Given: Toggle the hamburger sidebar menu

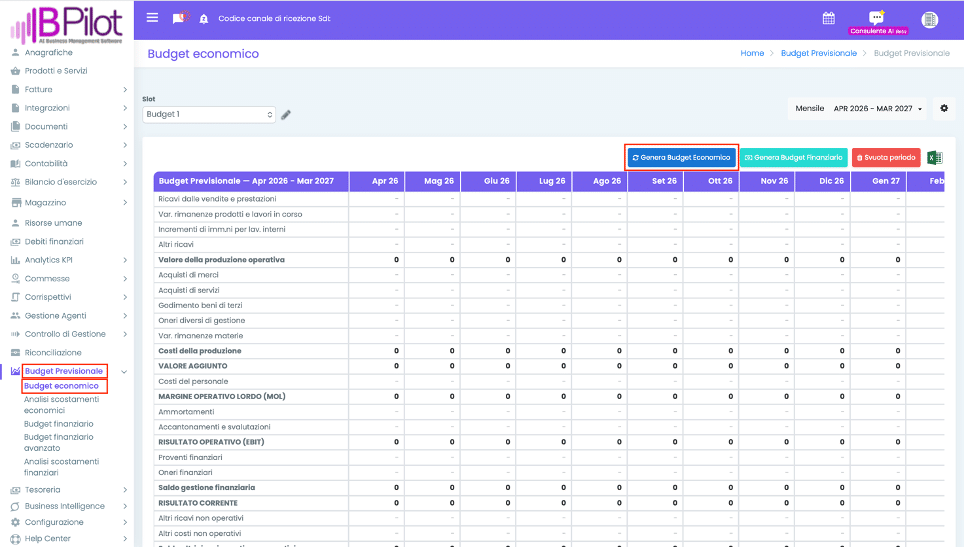Looking at the screenshot, I should (152, 18).
